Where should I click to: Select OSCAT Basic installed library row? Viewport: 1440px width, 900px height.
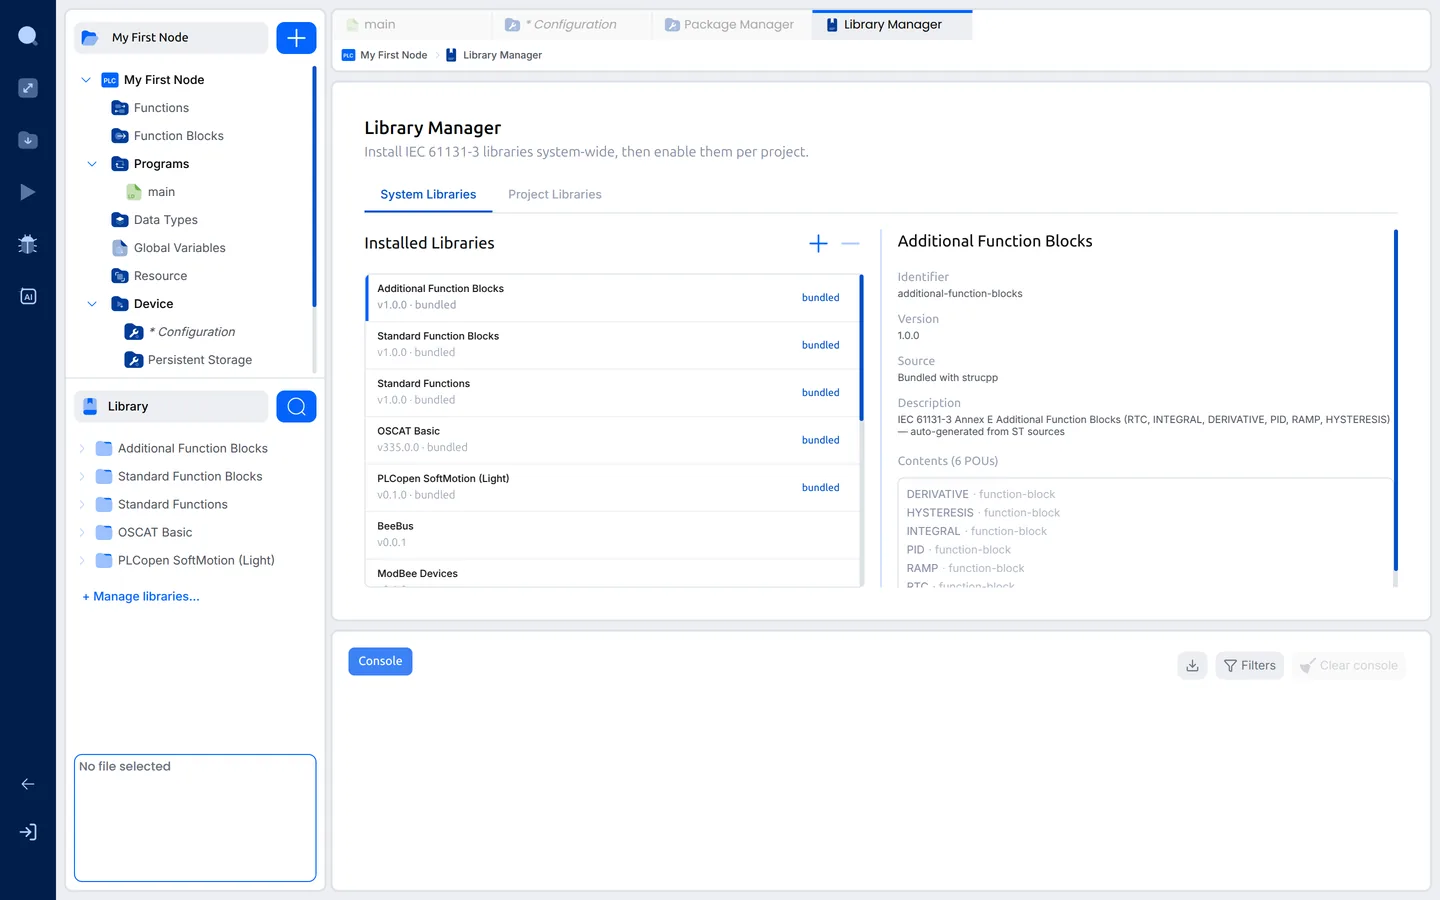click(613, 439)
